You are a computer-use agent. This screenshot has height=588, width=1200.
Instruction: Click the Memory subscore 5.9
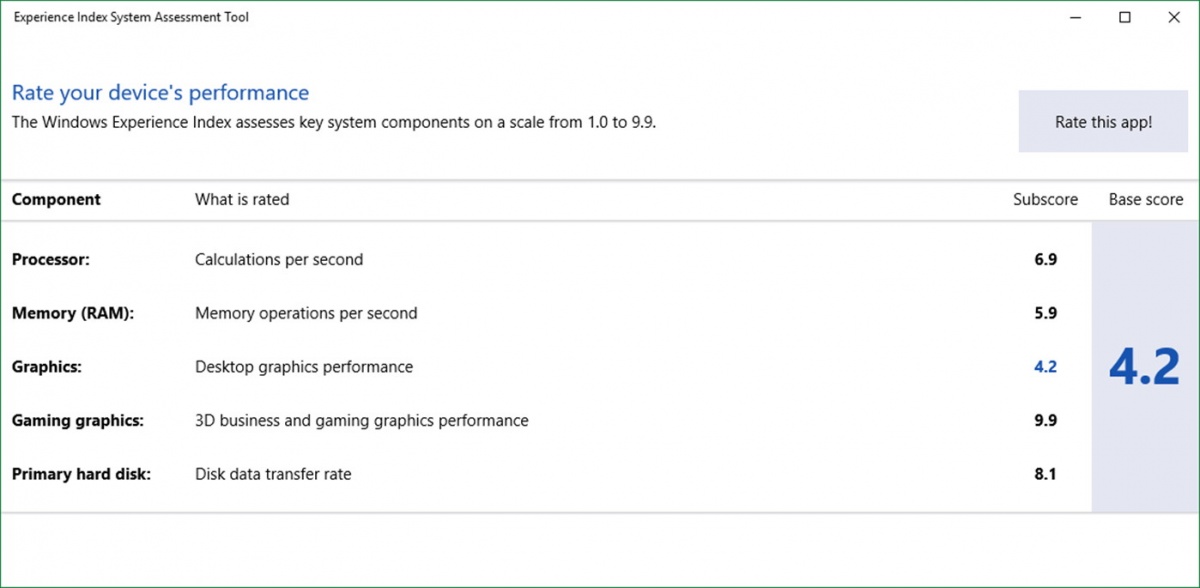[x=1046, y=313]
